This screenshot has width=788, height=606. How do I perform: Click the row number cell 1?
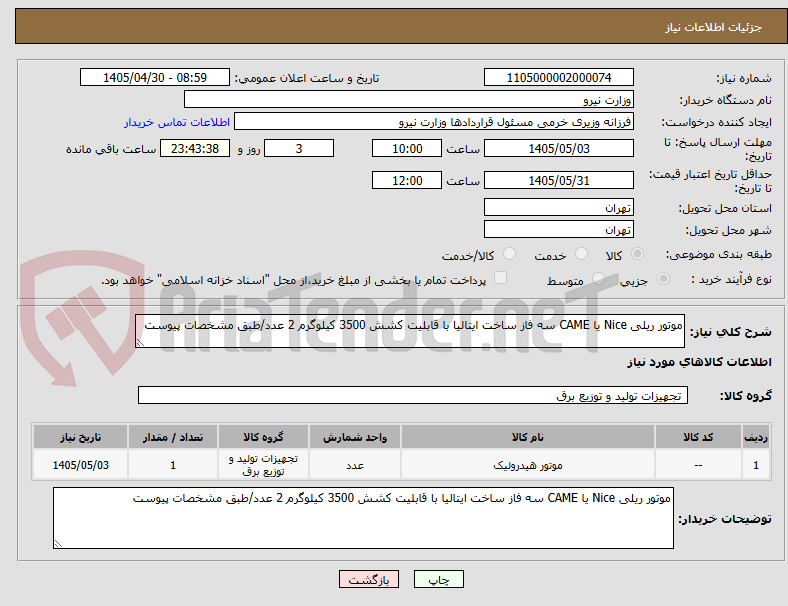pos(755,465)
